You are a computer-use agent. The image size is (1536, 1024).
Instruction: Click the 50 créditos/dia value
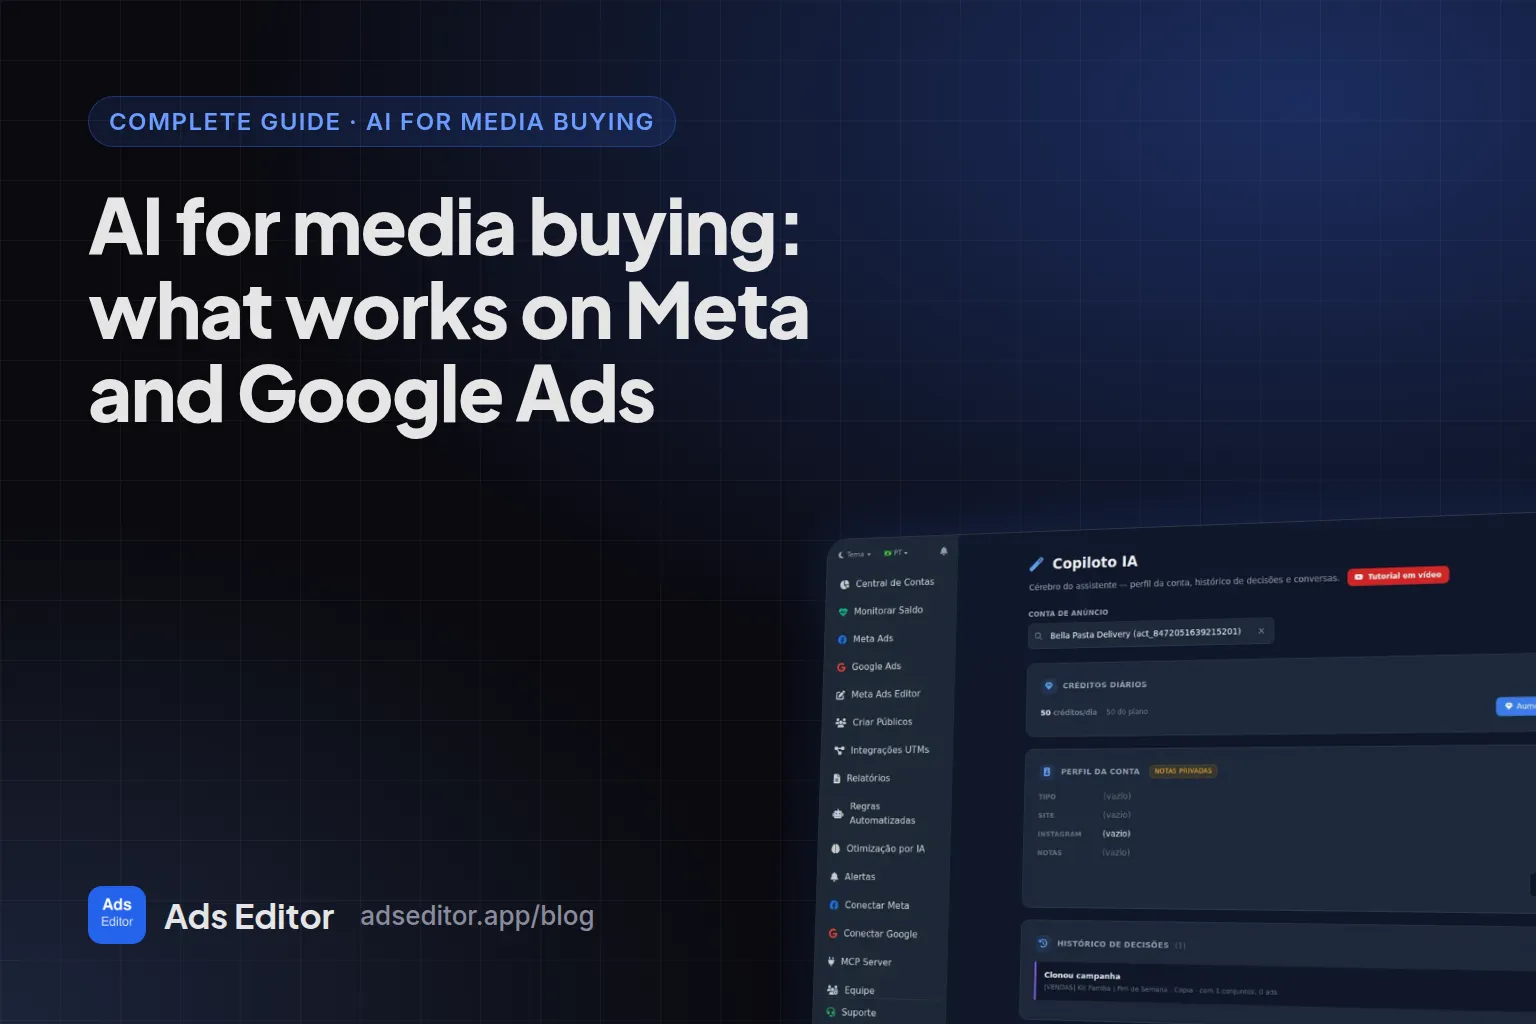click(1068, 712)
